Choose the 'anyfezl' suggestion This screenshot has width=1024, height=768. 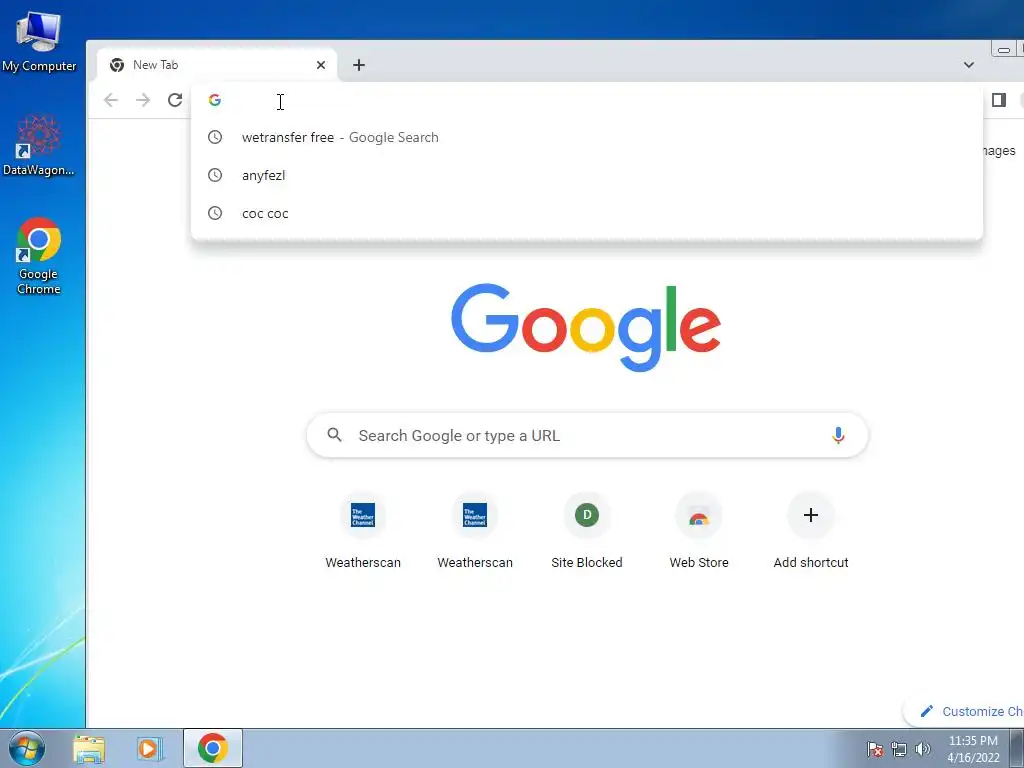click(587, 175)
